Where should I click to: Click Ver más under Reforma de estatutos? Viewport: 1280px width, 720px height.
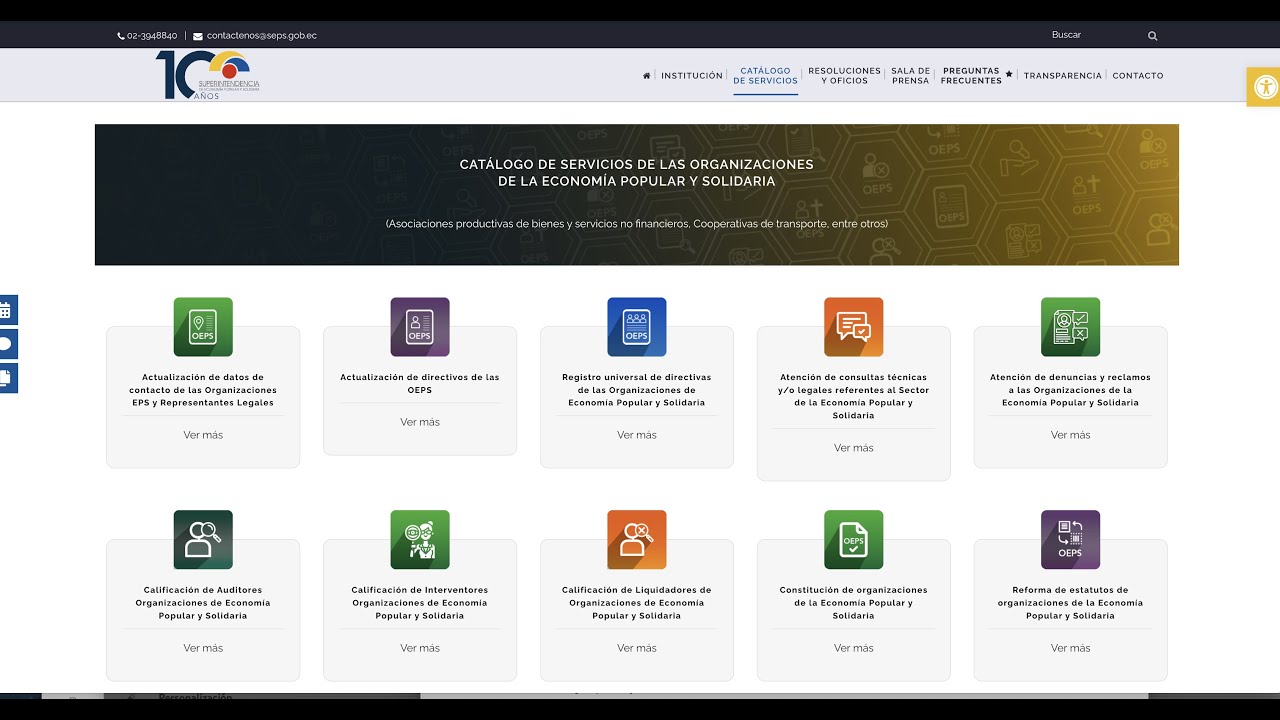click(x=1070, y=648)
